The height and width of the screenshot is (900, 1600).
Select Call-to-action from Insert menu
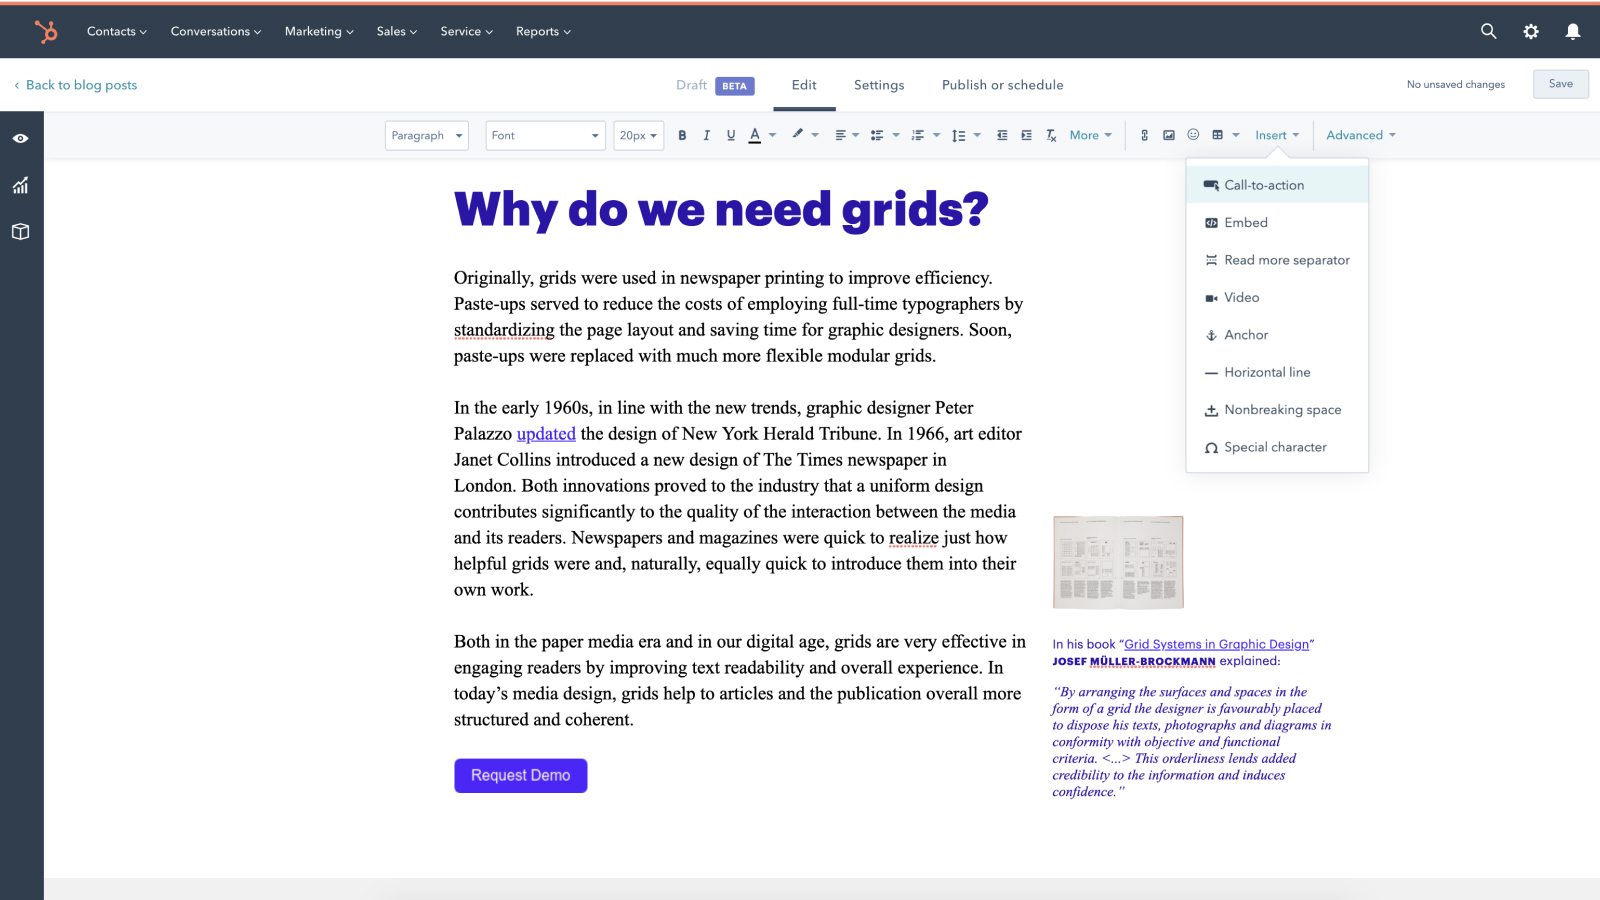(1264, 185)
